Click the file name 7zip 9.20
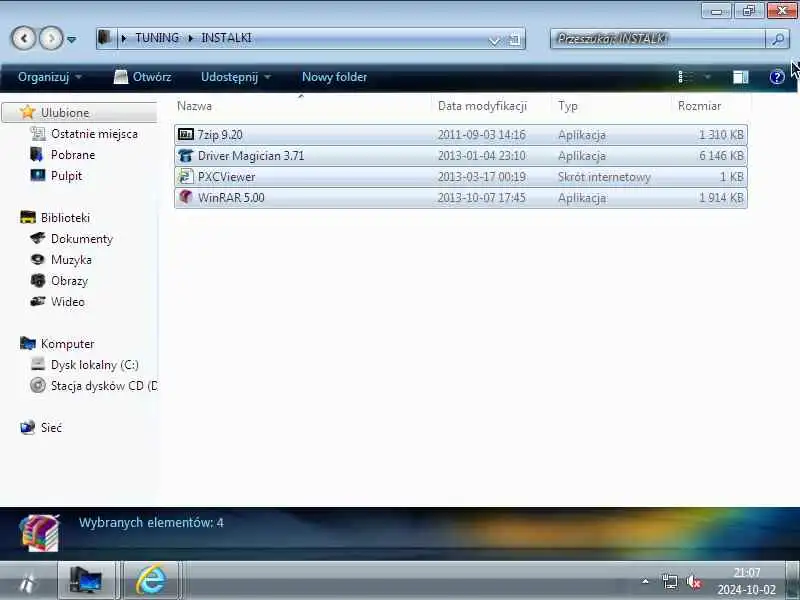 220,135
